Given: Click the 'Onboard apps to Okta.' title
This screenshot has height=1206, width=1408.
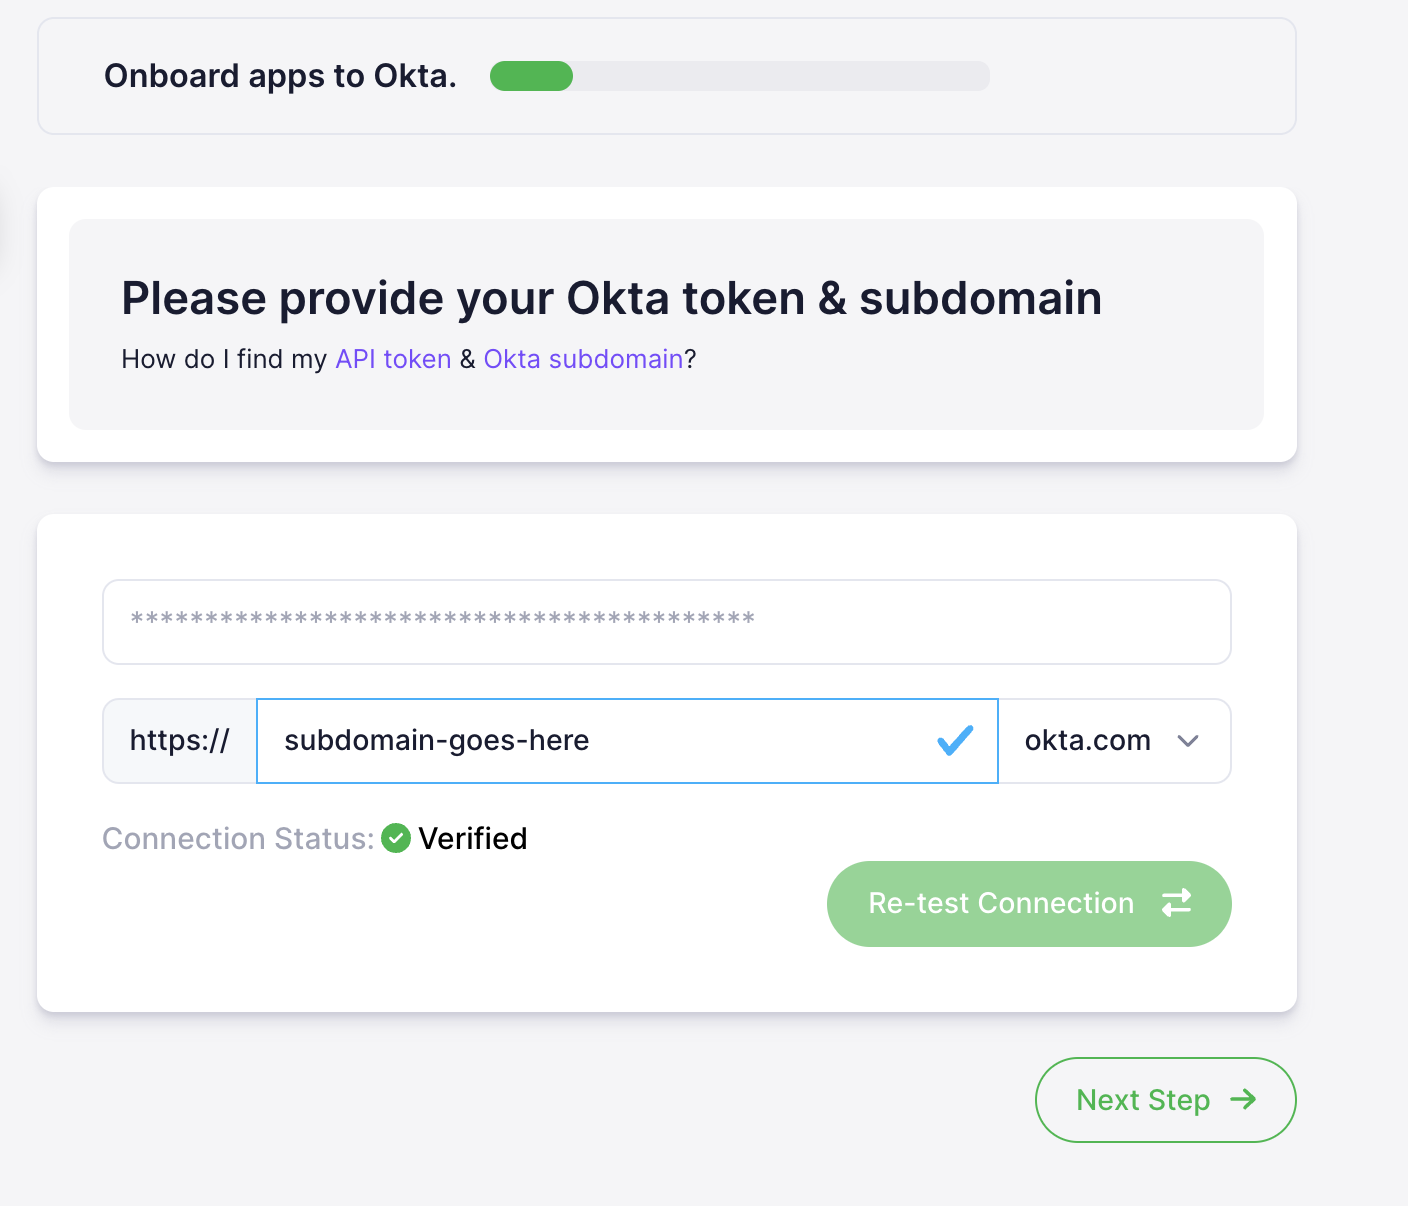Looking at the screenshot, I should pos(280,76).
